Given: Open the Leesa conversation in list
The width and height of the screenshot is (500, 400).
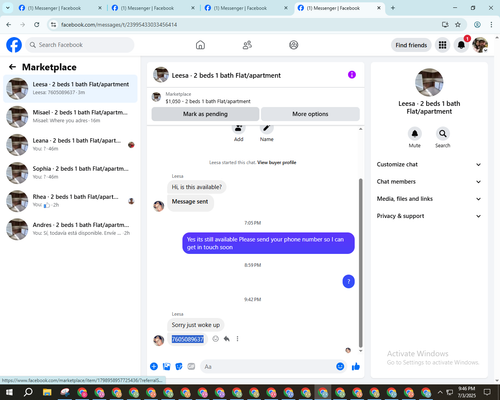Looking at the screenshot, I should coord(70,89).
